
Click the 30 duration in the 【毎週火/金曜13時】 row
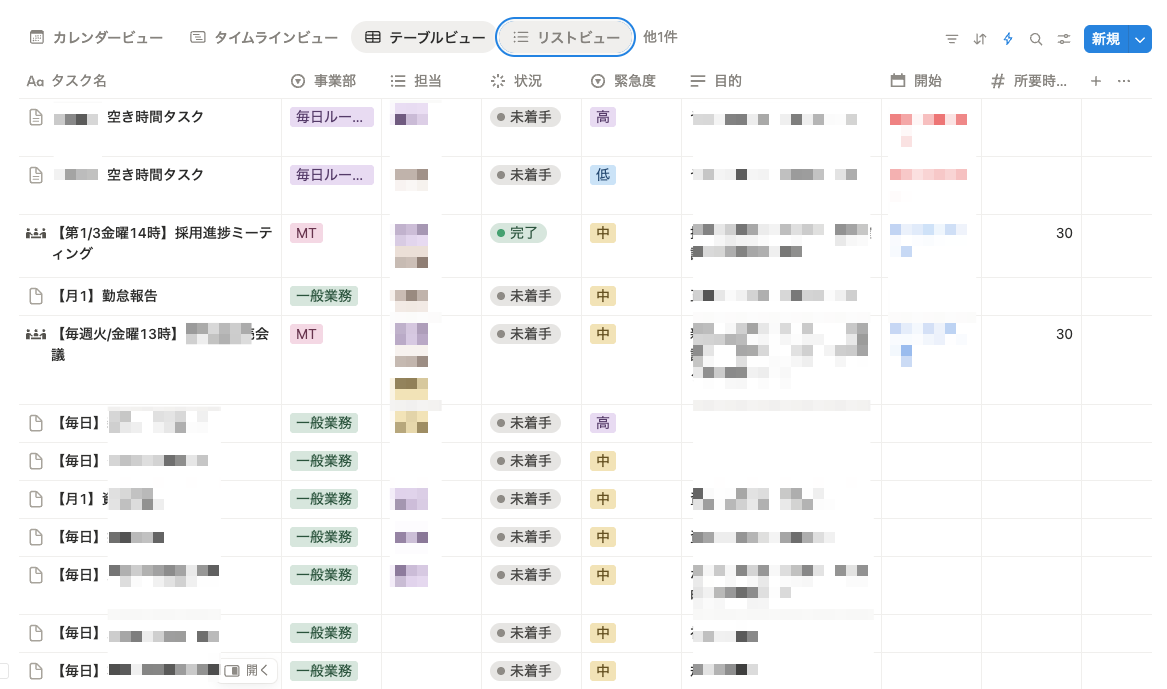click(x=1064, y=335)
